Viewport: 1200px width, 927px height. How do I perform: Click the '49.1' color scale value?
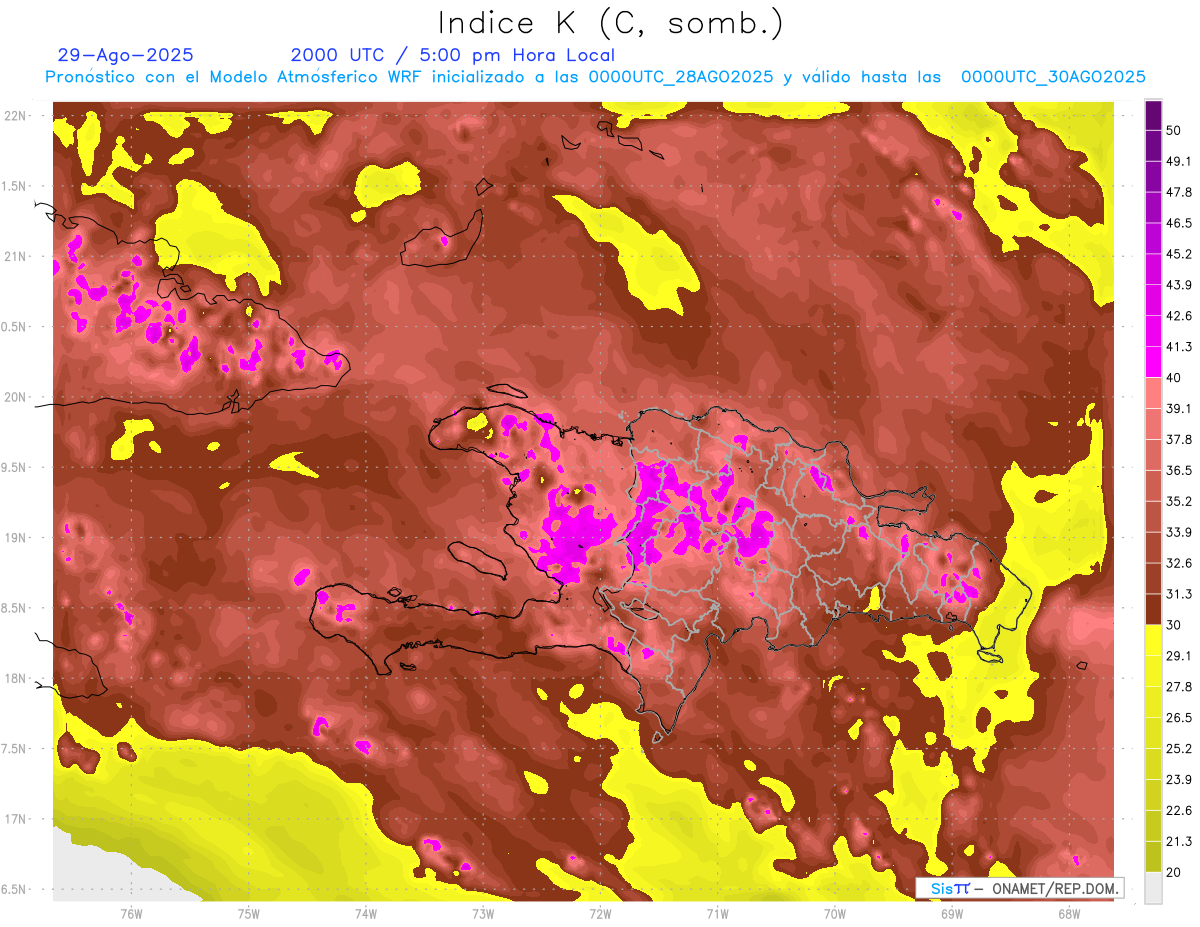[1179, 162]
